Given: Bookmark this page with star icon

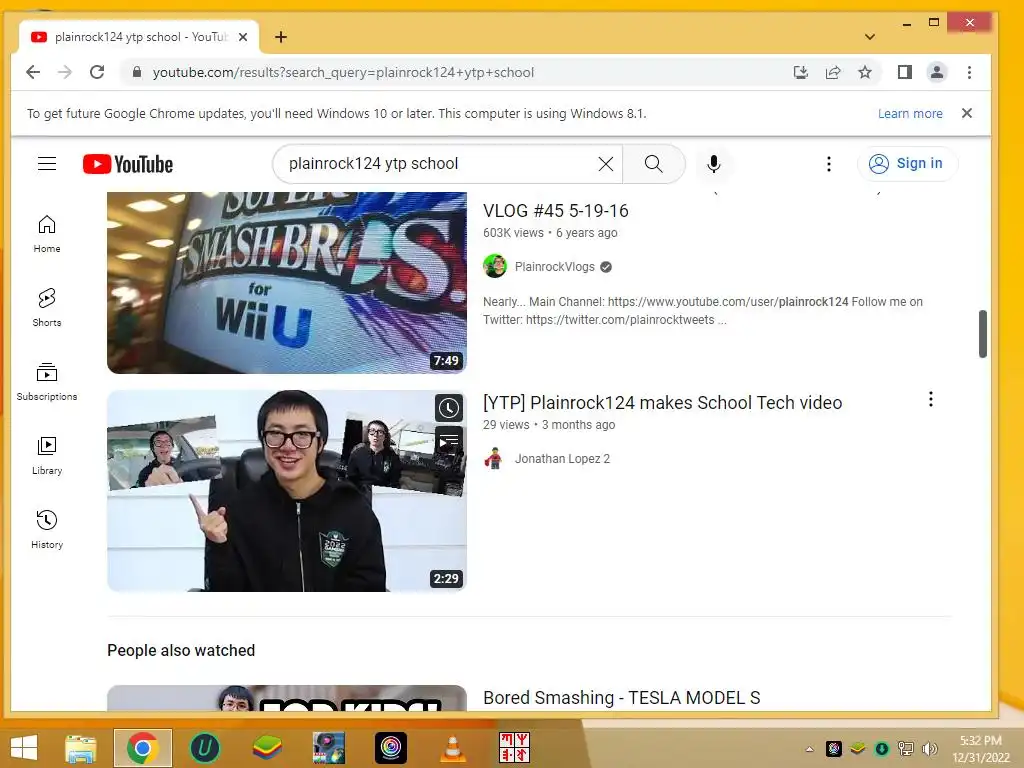Looking at the screenshot, I should (865, 72).
